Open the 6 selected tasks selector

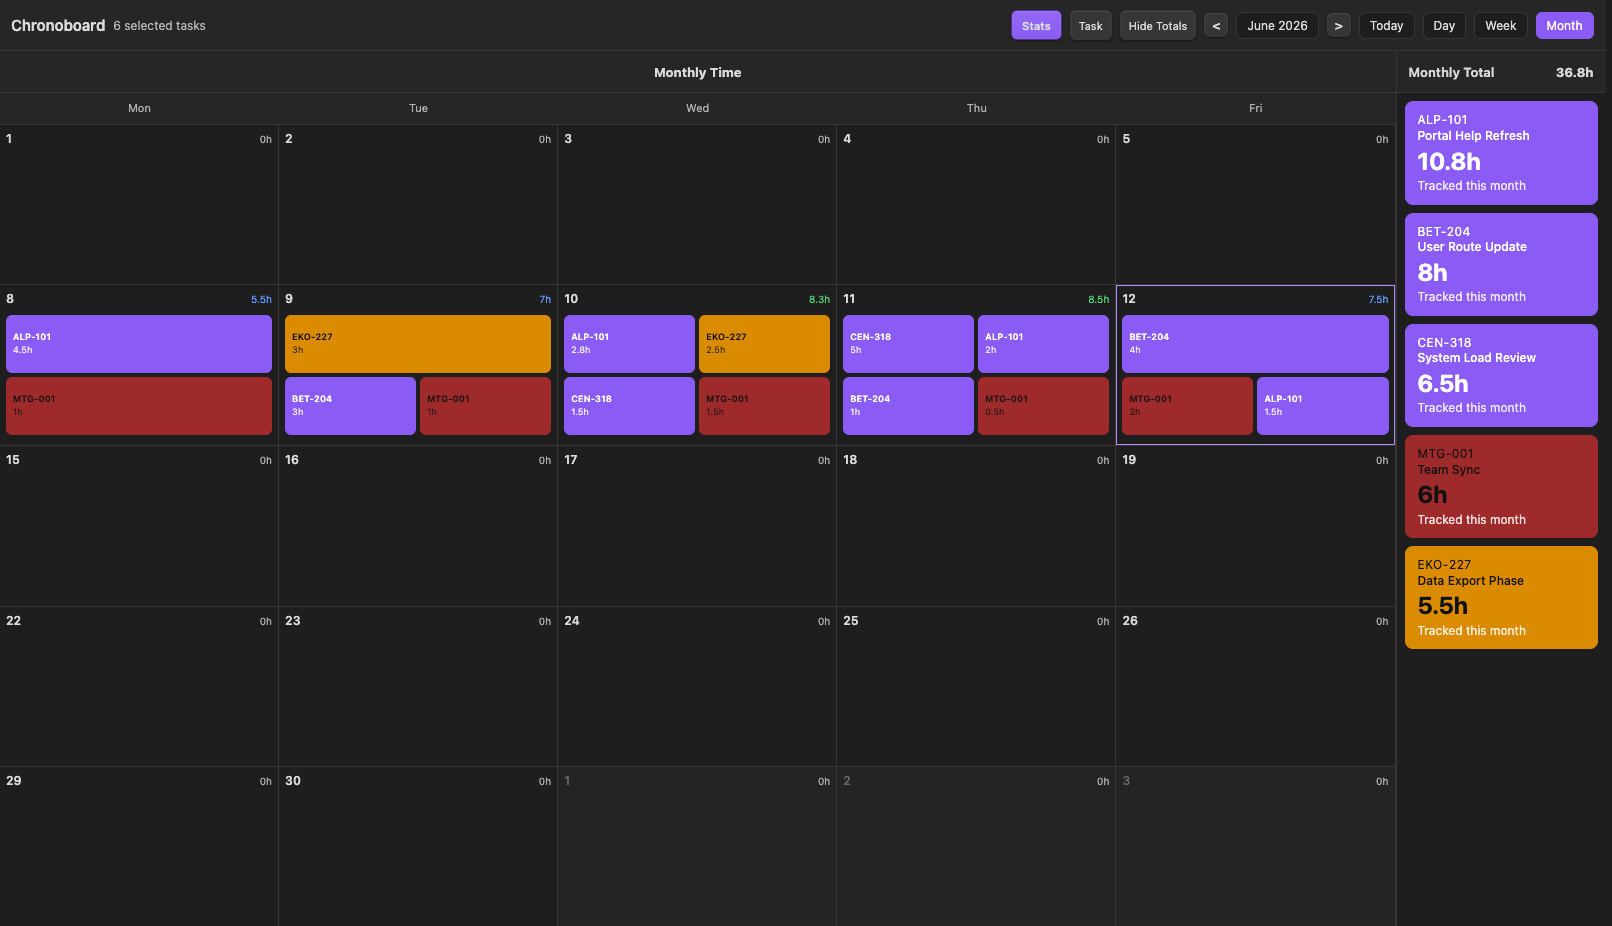click(x=159, y=26)
